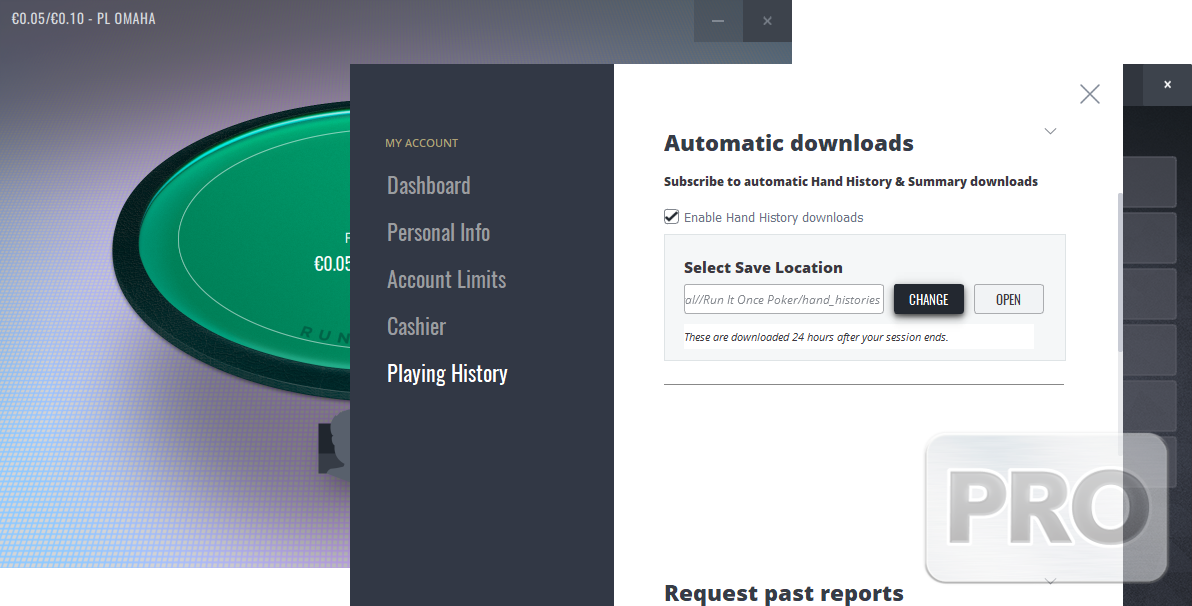The height and width of the screenshot is (606, 1192).
Task: Click the Request past reports heading
Action: (x=784, y=592)
